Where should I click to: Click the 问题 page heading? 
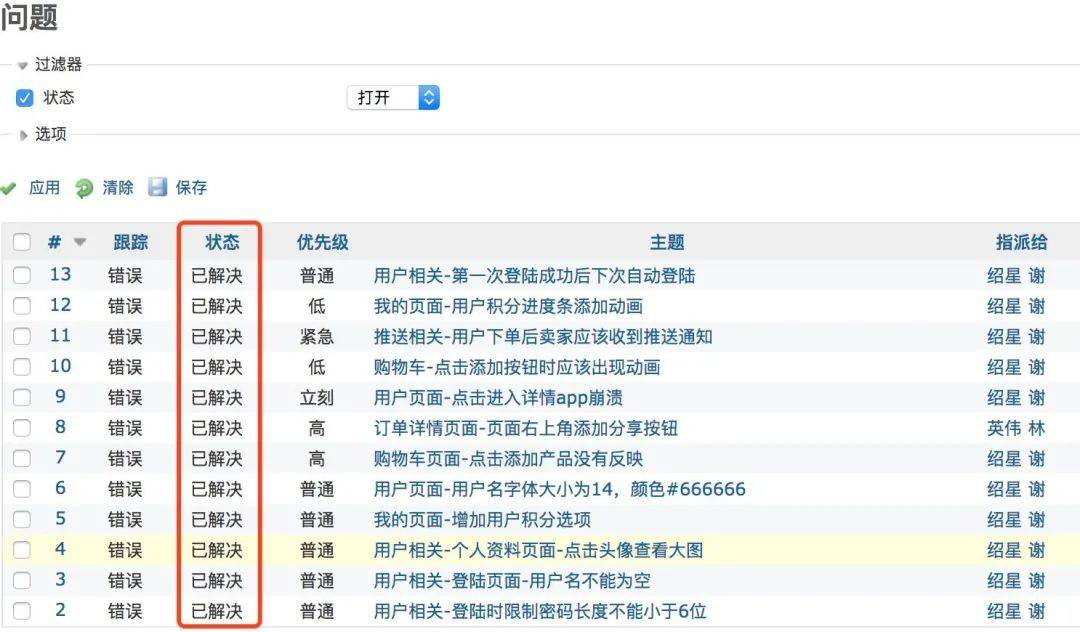[29, 17]
